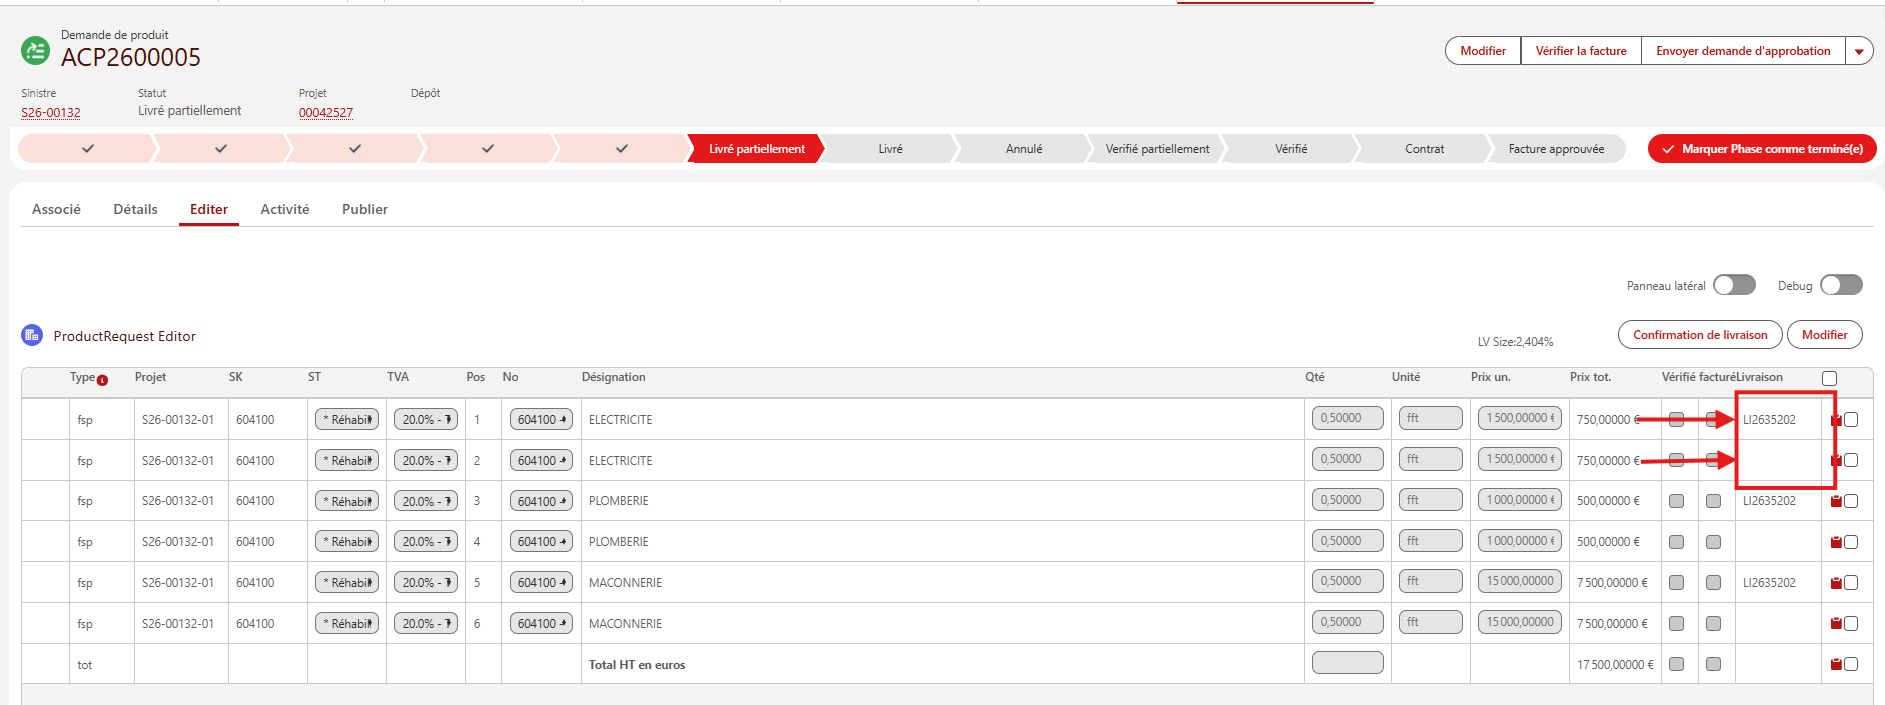1885x705 pixels.
Task: Toggle the Panneau latéral switch
Action: pos(1734,285)
